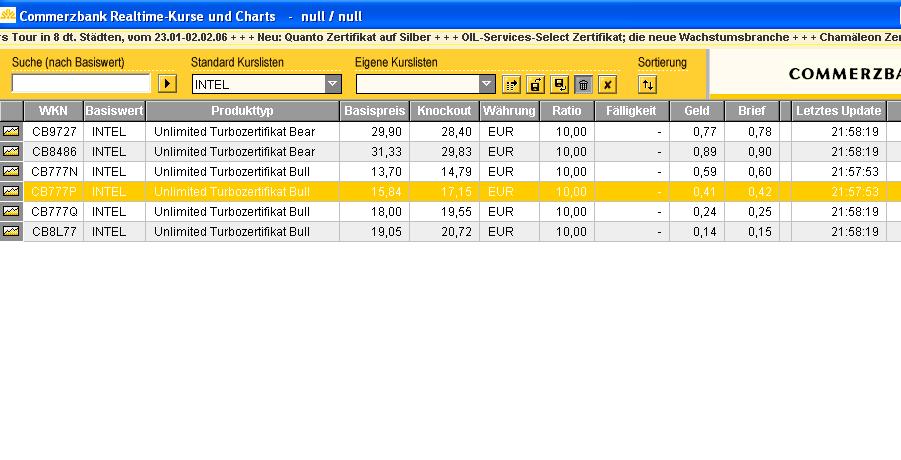Select WKN cell CB8L77

(54, 231)
